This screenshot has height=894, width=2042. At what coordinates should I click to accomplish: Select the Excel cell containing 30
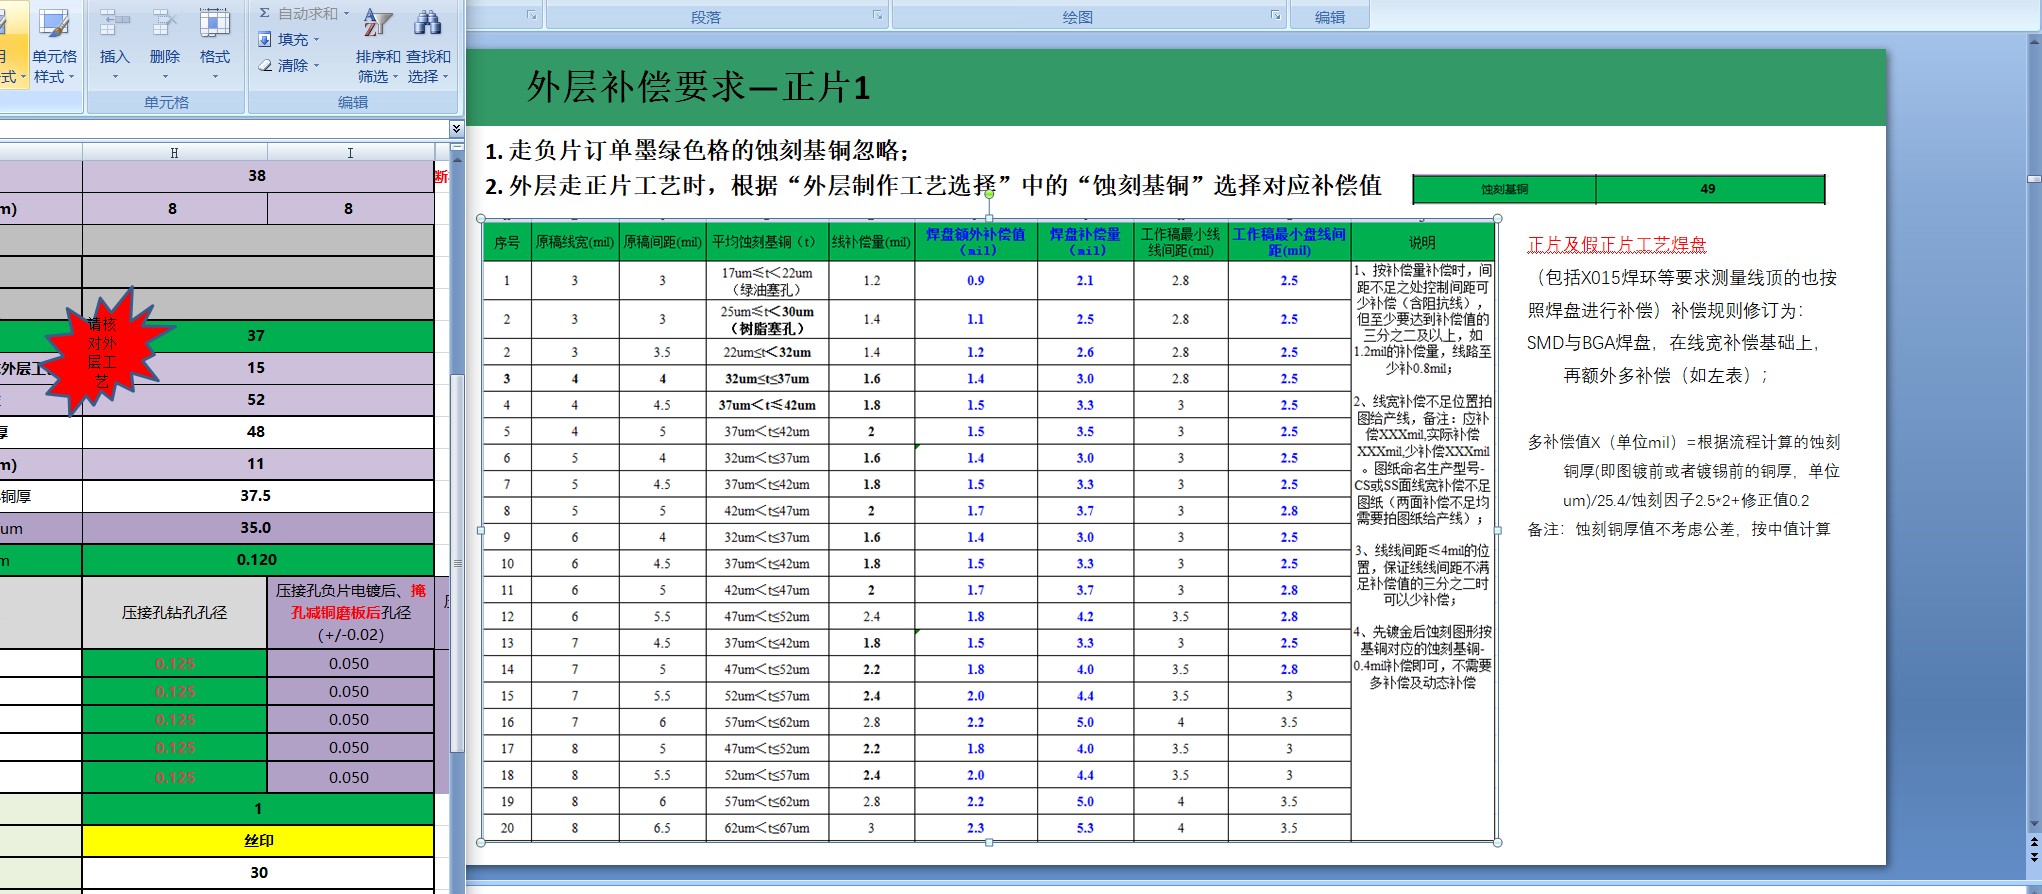click(258, 873)
